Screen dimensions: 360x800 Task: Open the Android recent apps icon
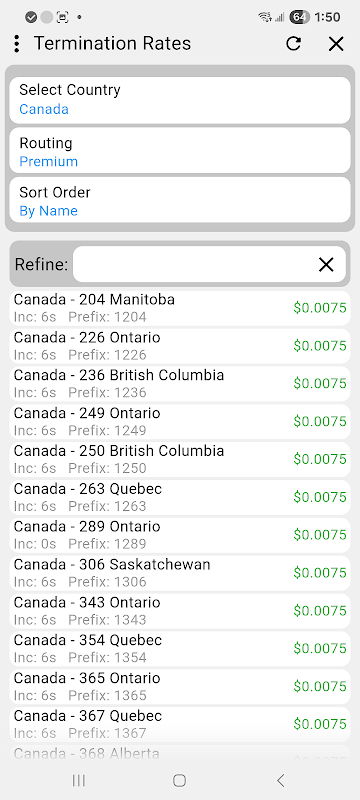tap(79, 780)
